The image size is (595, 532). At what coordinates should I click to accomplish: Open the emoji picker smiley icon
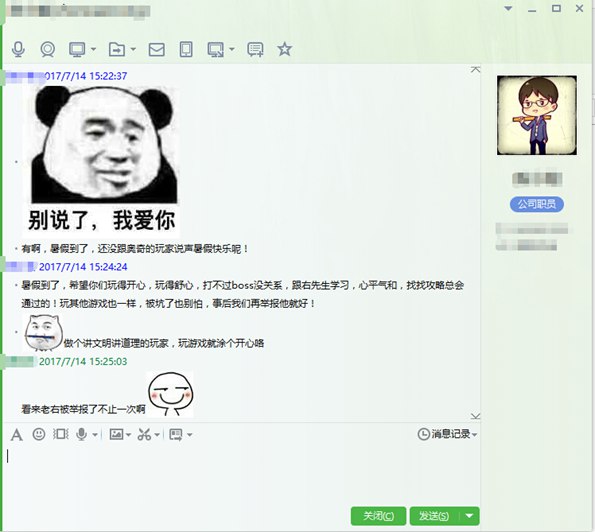pyautogui.click(x=39, y=434)
